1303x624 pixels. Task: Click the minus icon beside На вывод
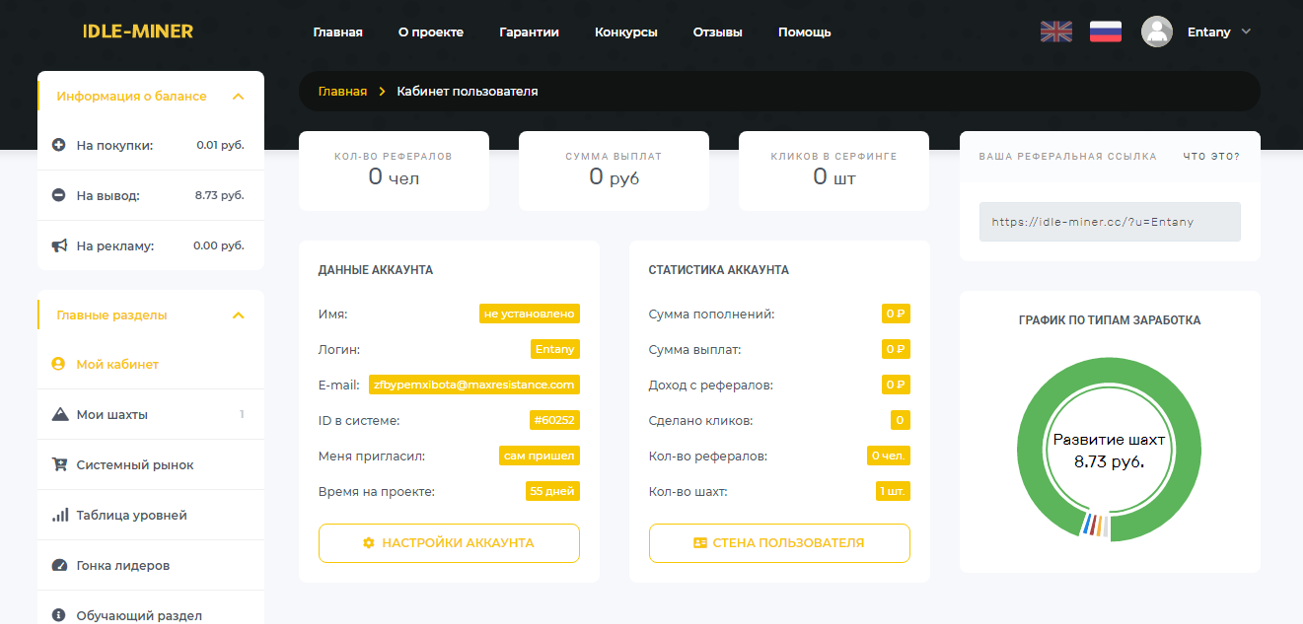[59, 195]
